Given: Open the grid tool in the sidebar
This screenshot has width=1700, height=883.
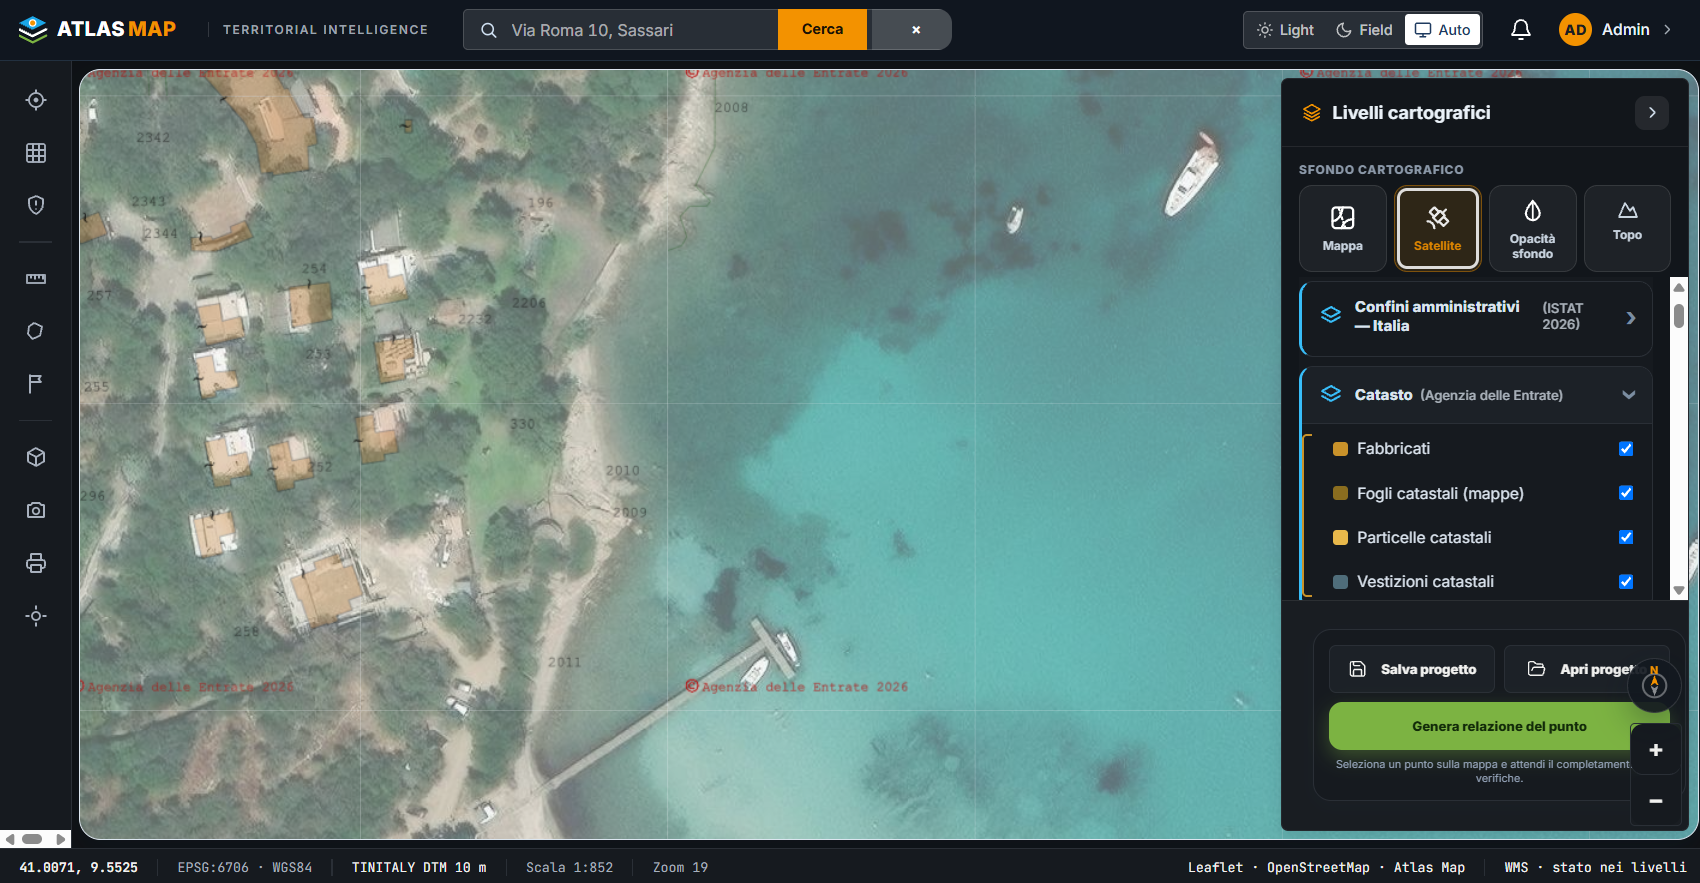Looking at the screenshot, I should point(36,153).
